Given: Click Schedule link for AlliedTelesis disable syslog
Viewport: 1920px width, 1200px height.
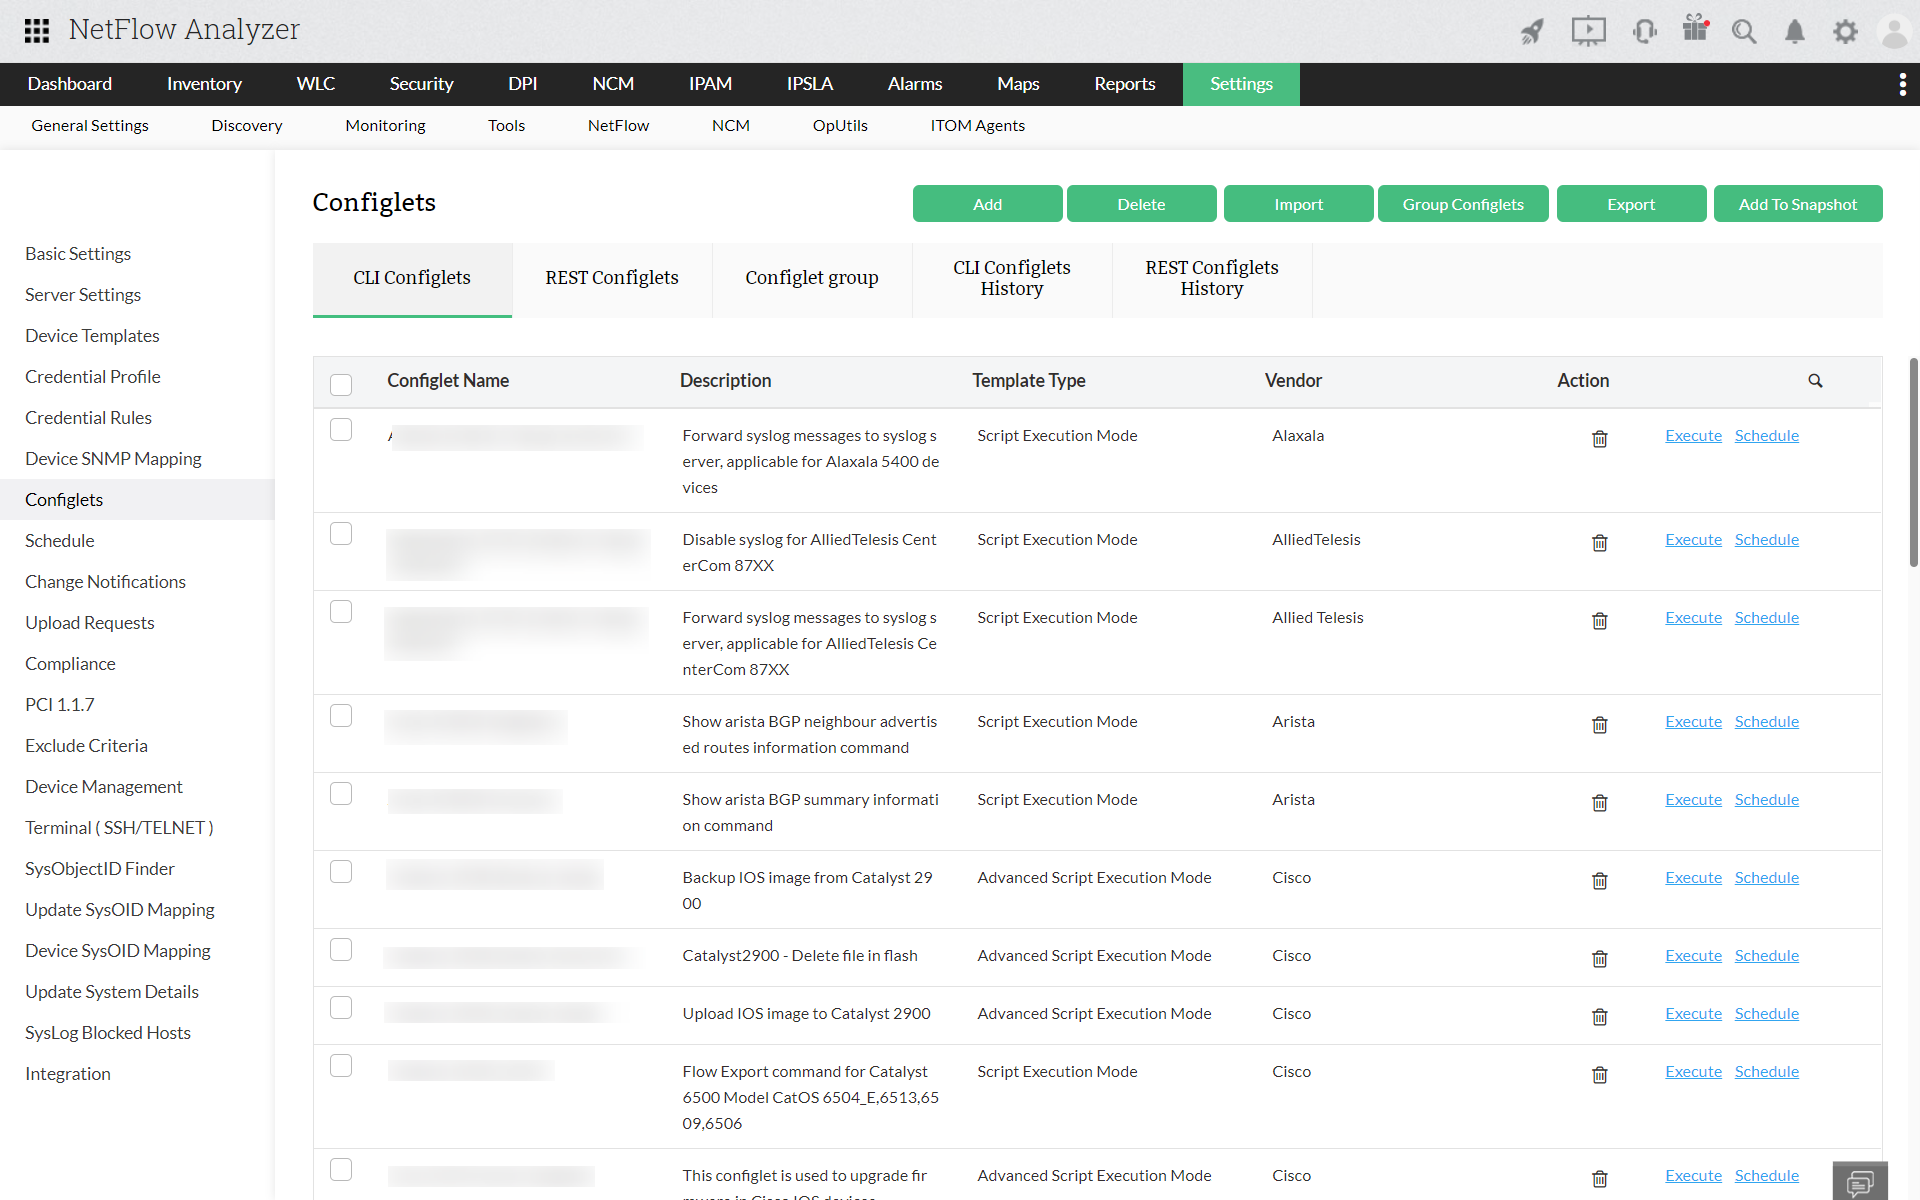Looking at the screenshot, I should point(1766,540).
